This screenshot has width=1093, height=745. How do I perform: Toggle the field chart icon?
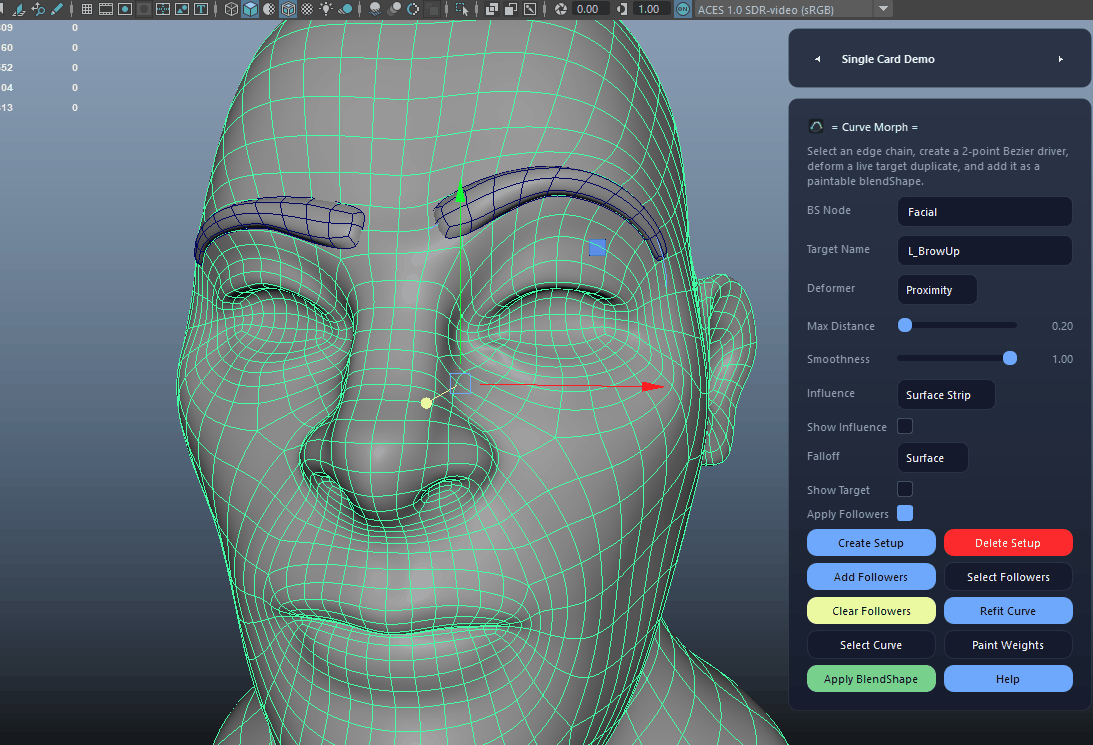point(163,10)
